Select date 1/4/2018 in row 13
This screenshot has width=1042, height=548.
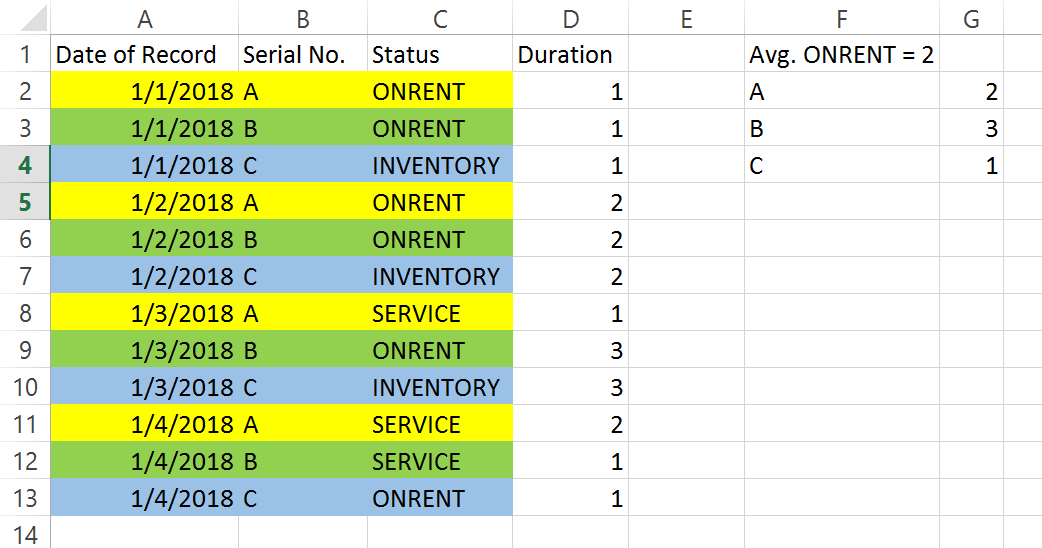tap(144, 498)
